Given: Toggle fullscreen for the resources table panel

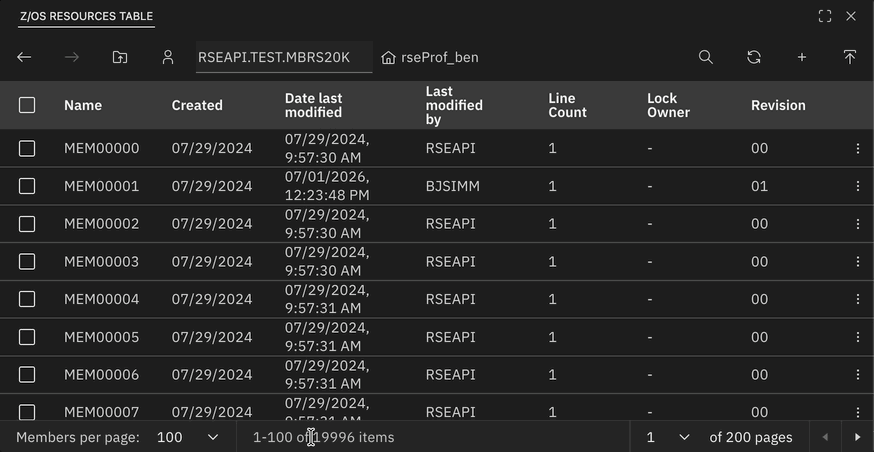Looking at the screenshot, I should click(x=825, y=16).
